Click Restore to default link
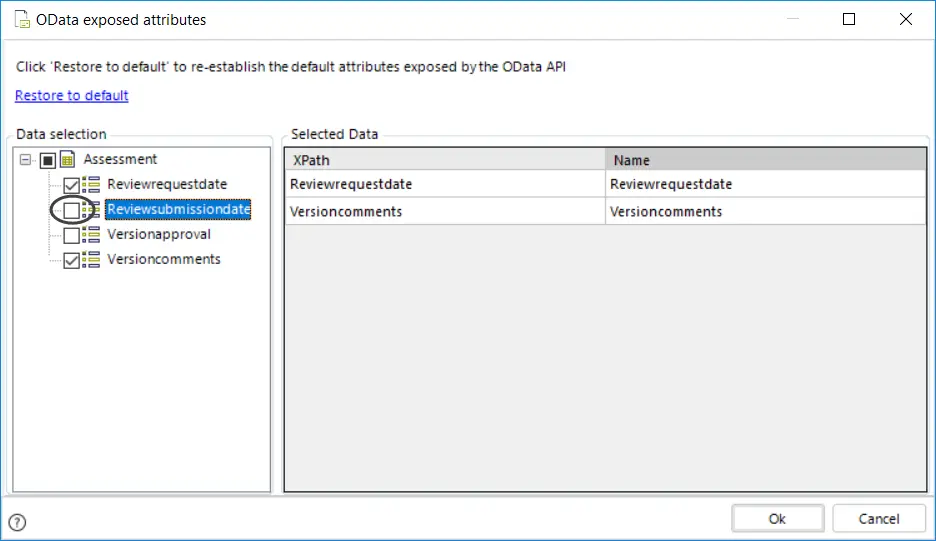The width and height of the screenshot is (936, 541). (x=72, y=96)
